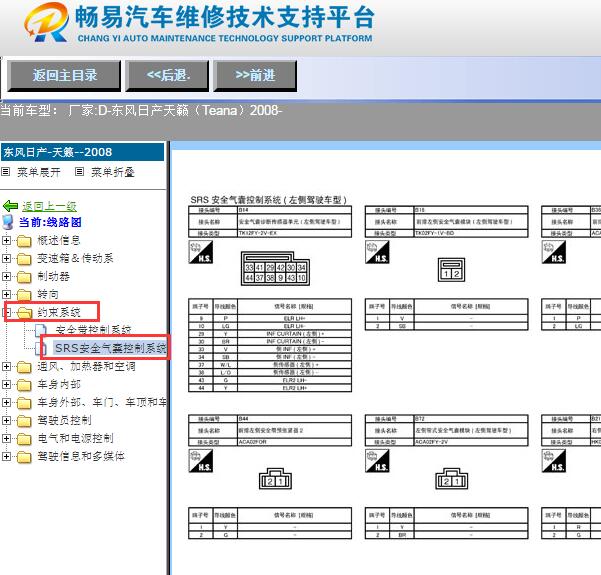Click the INF CURTAIN (左侧)+ signal row
This screenshot has height=575, width=601.
point(270,334)
